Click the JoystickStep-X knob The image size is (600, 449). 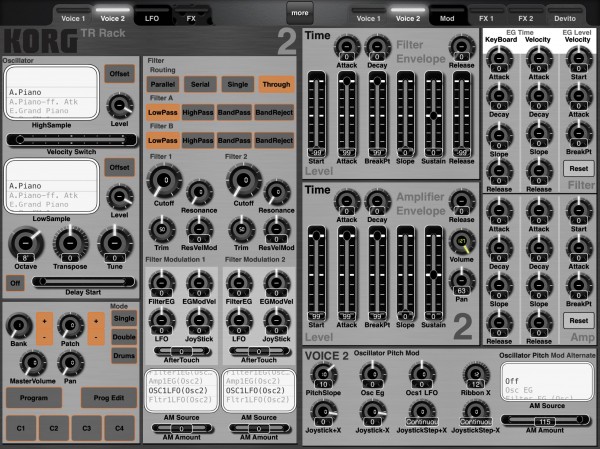click(x=476, y=412)
